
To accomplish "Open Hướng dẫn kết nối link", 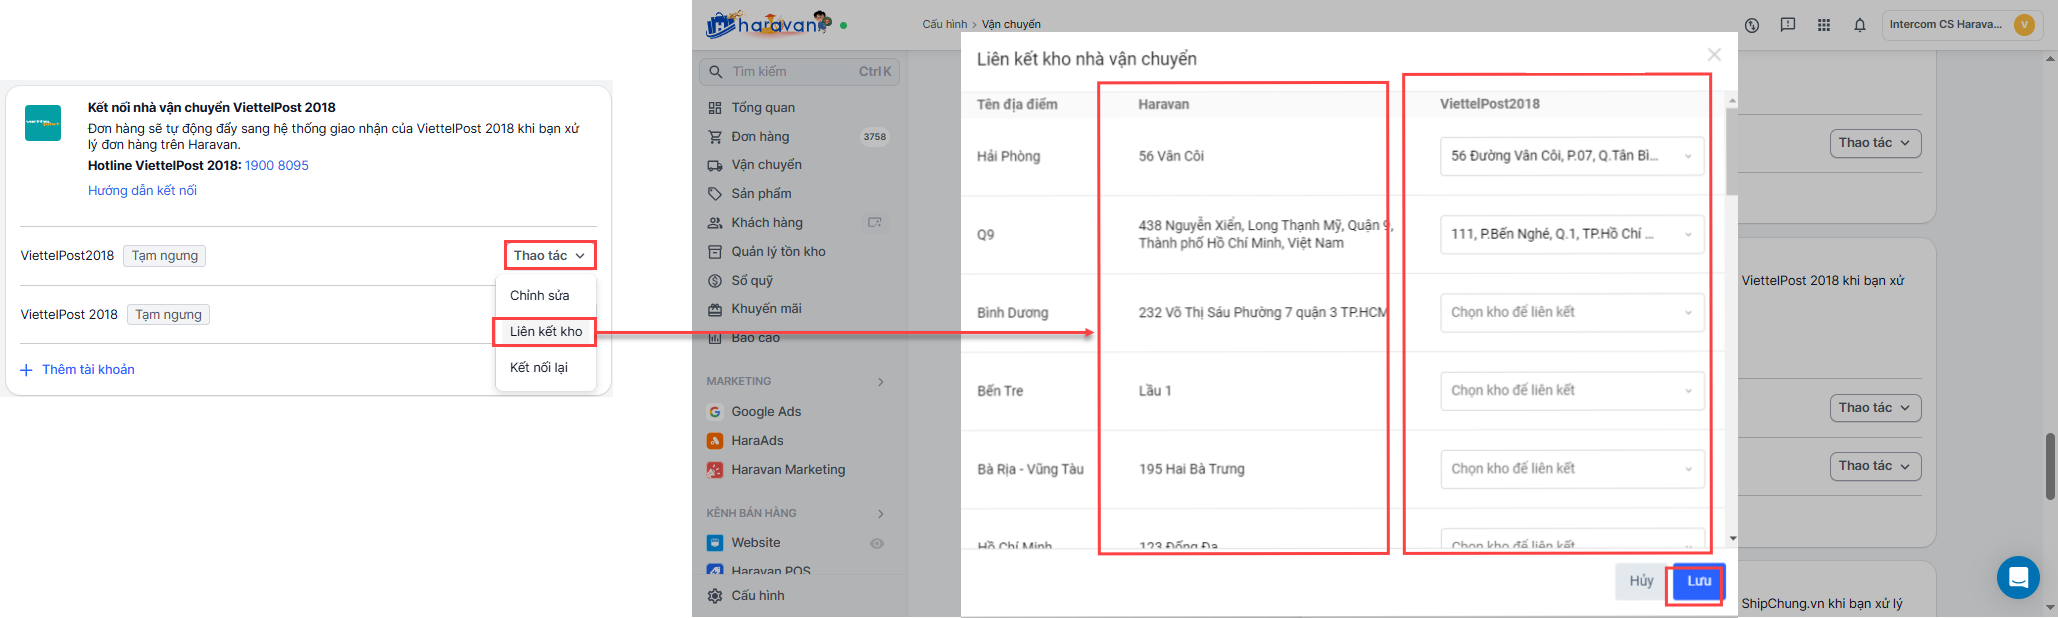I will click(x=142, y=191).
